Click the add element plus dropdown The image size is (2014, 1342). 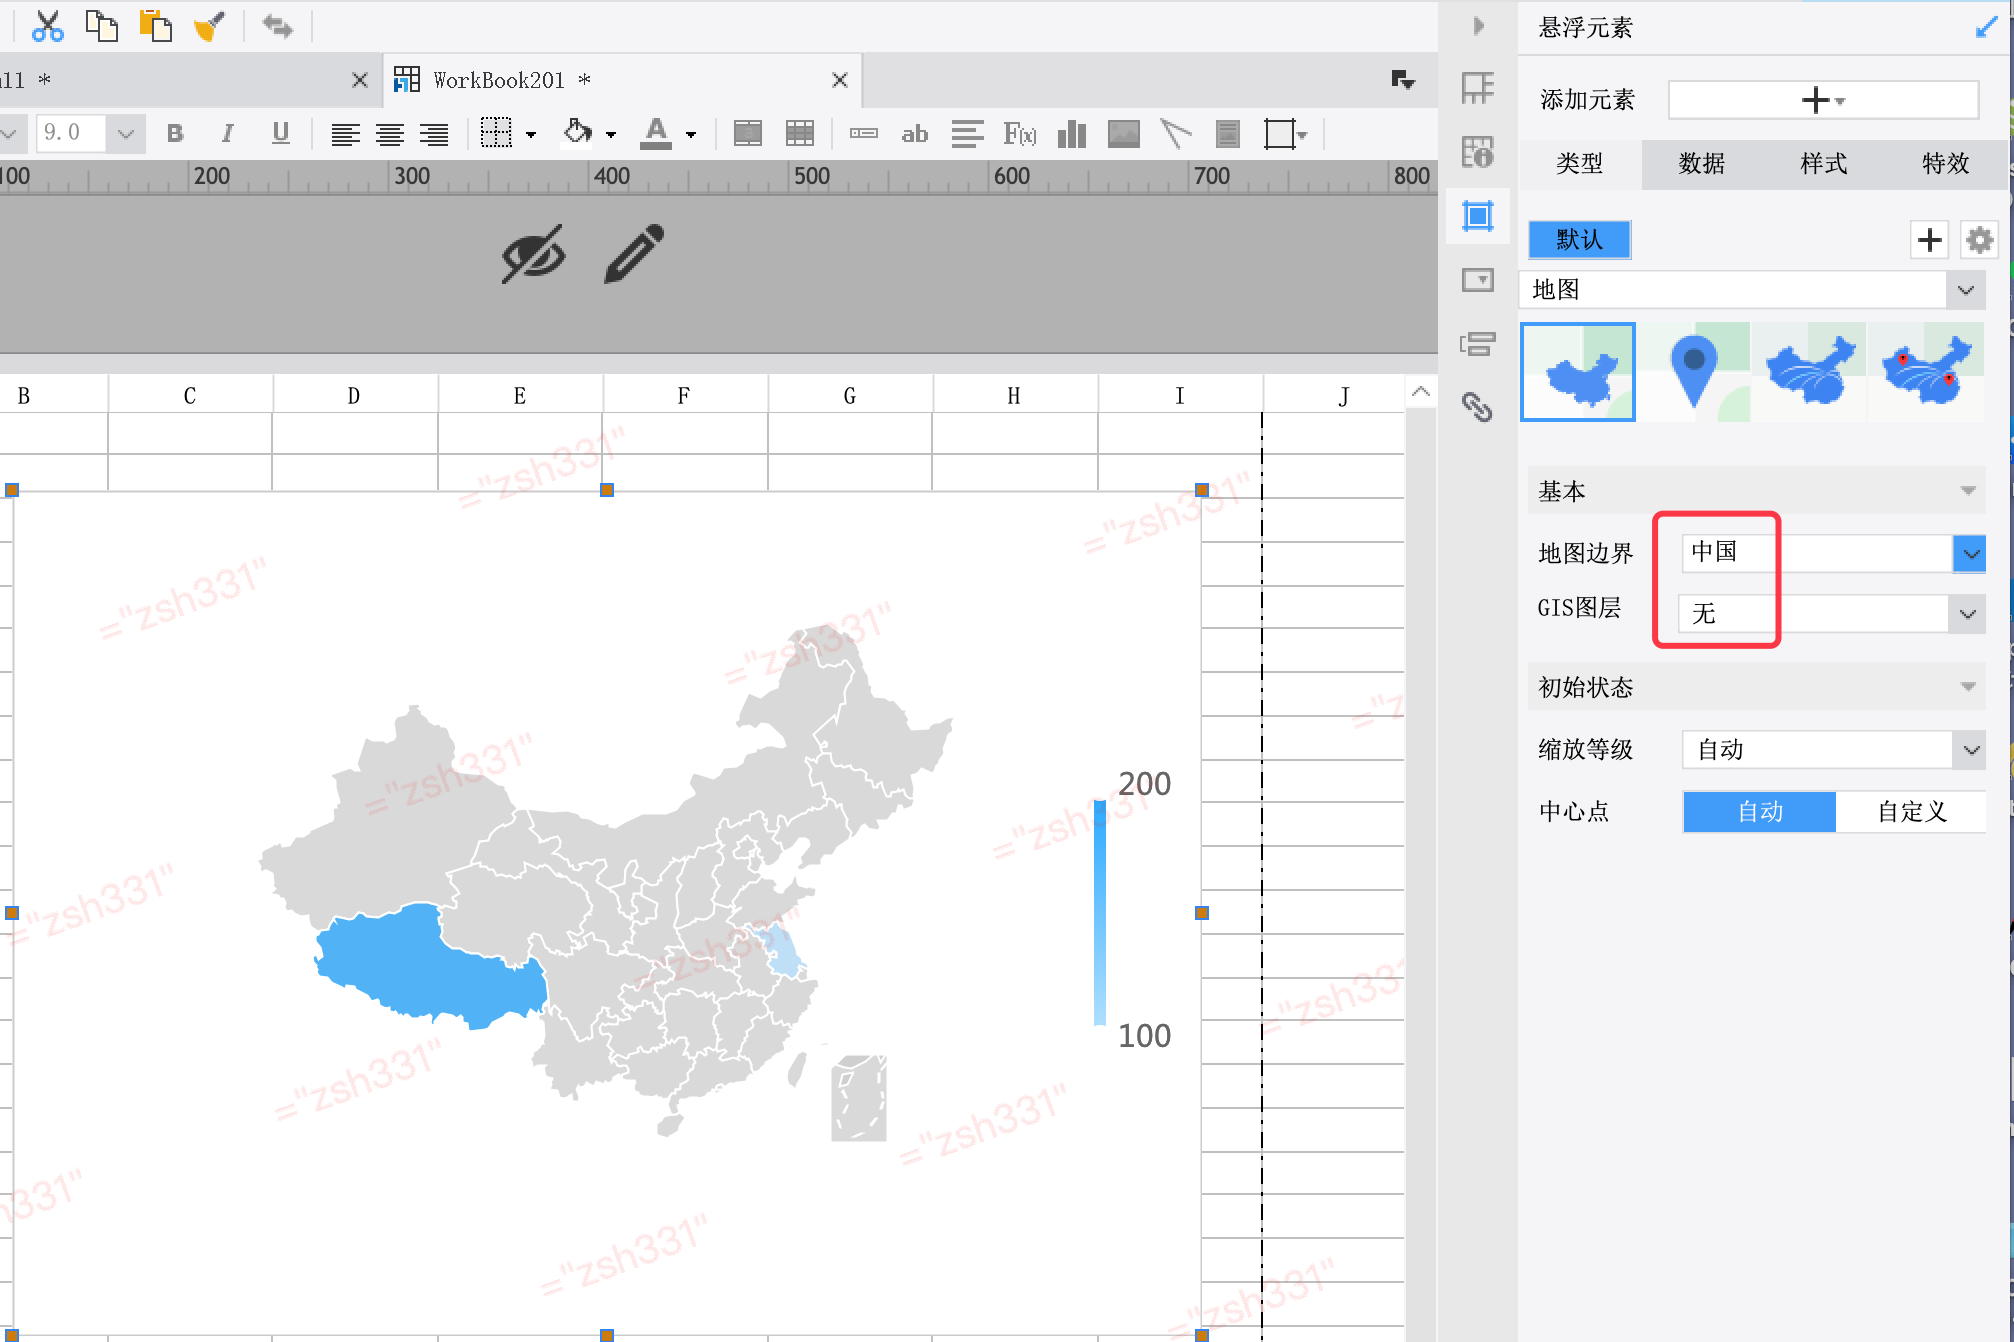tap(1823, 100)
